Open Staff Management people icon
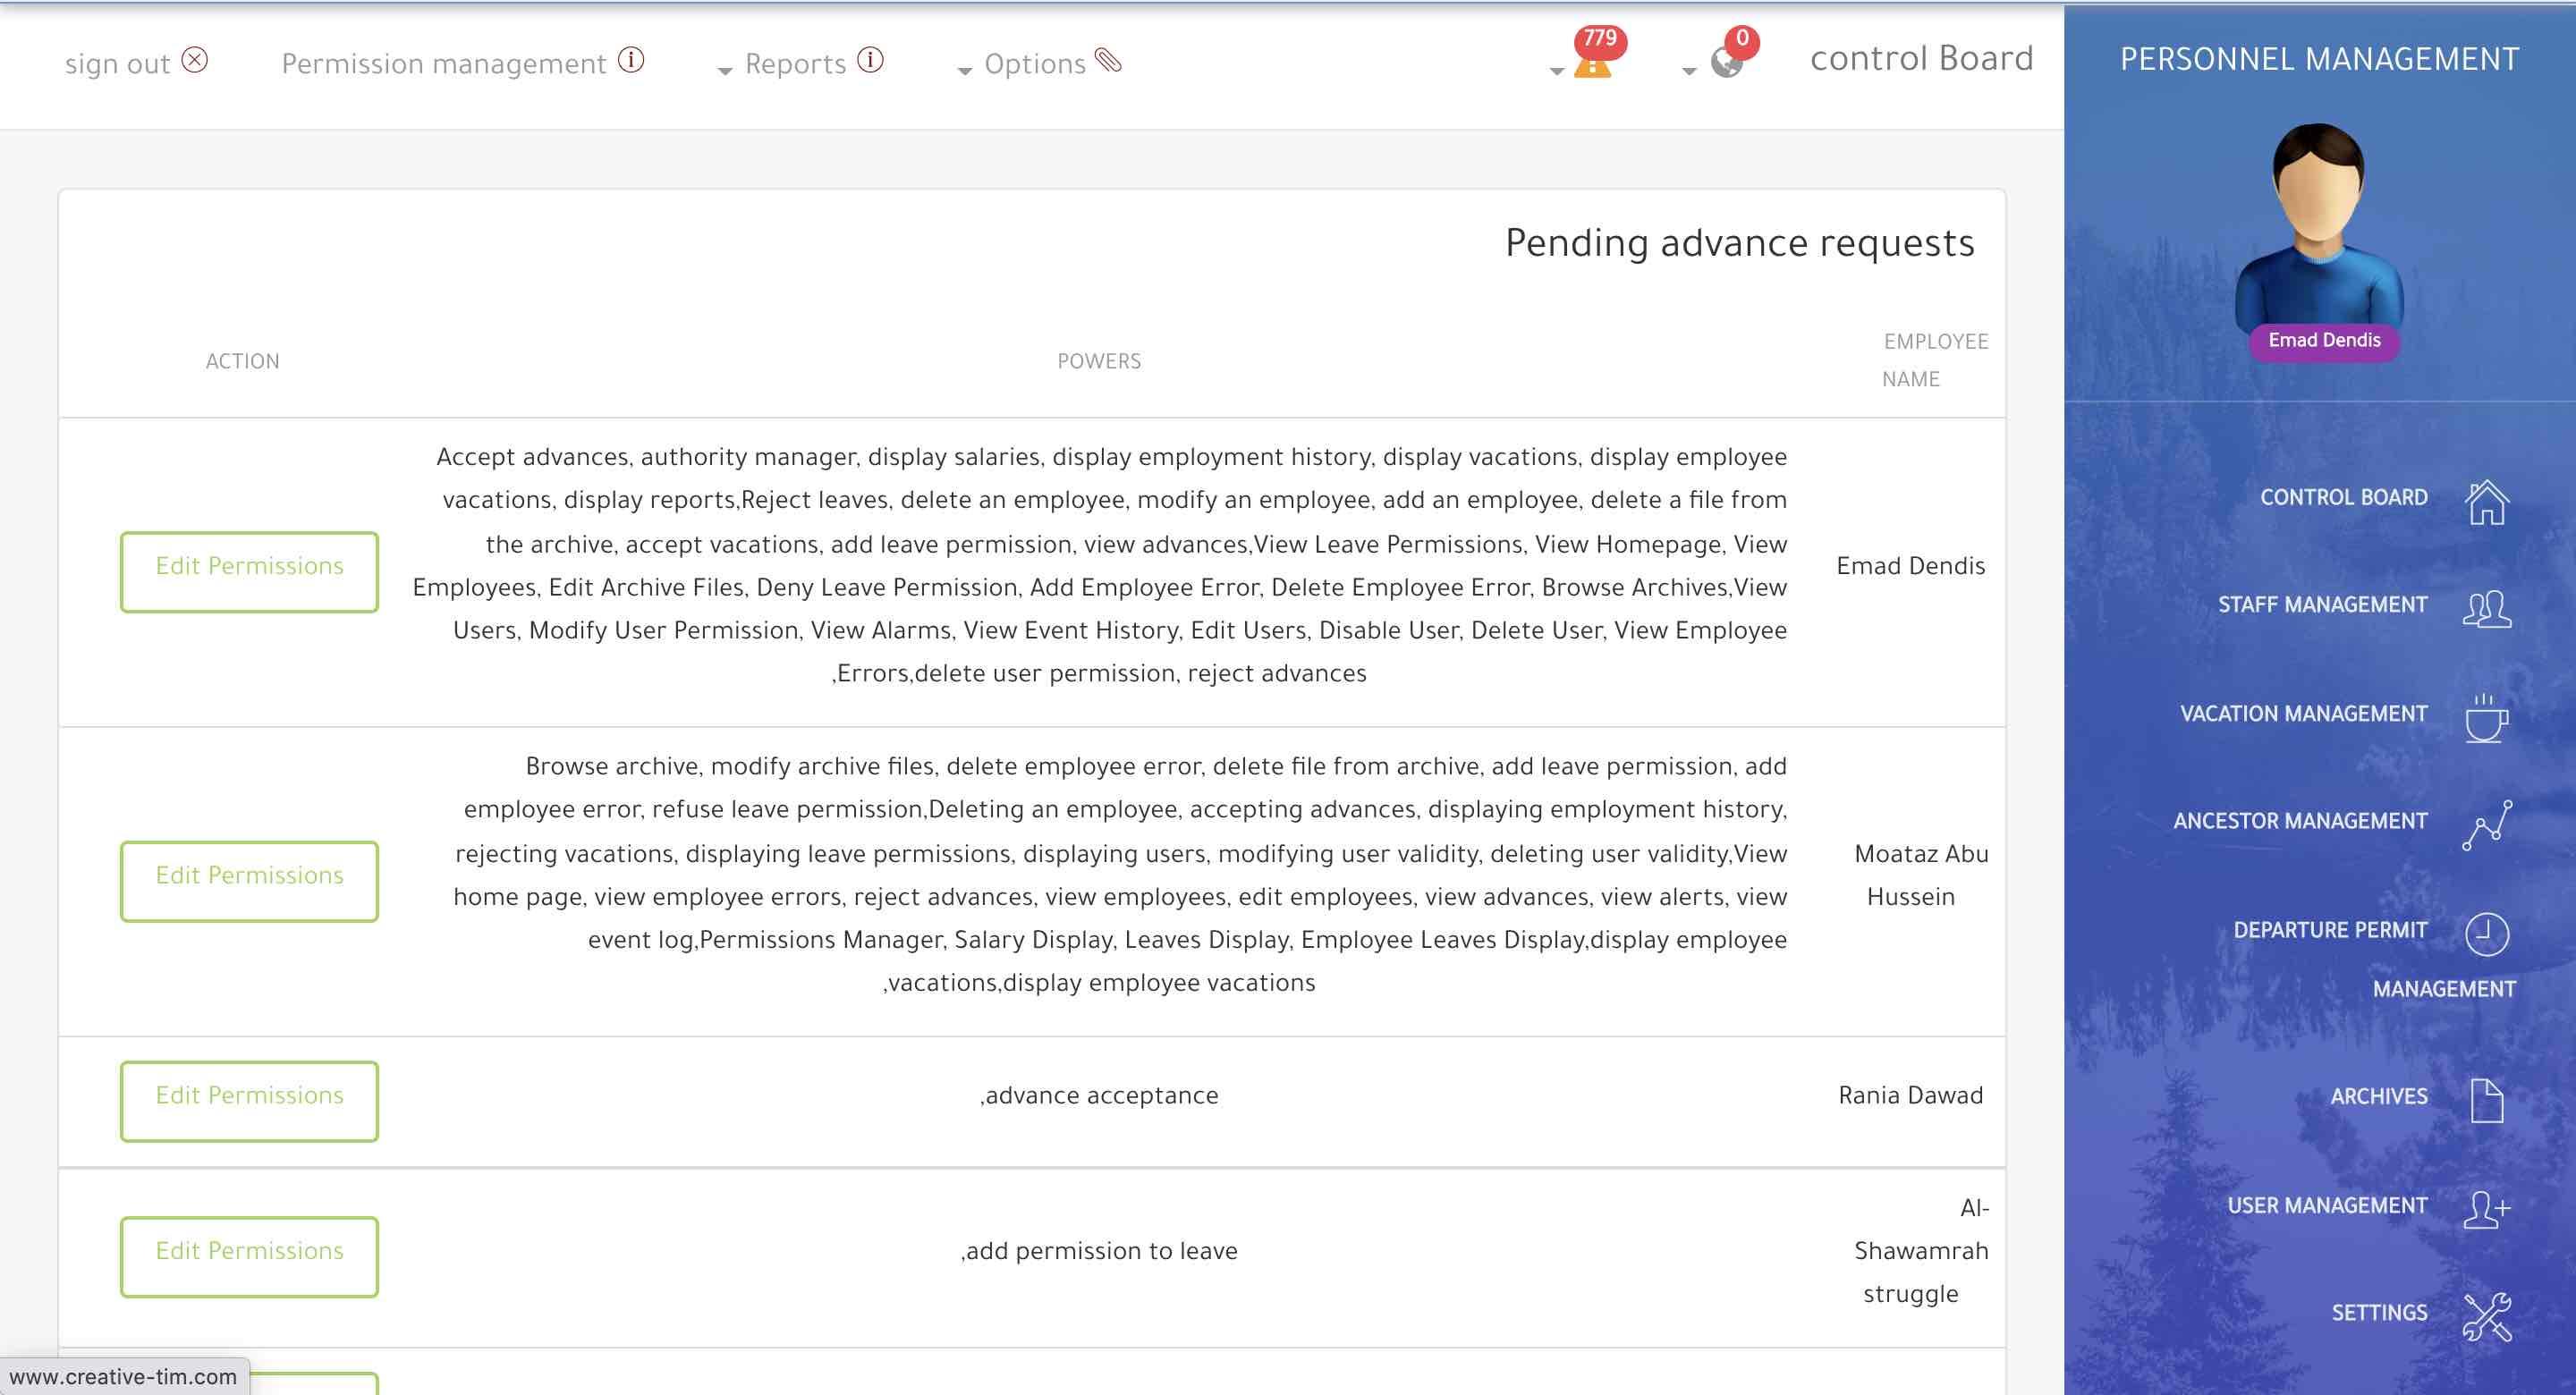Viewport: 2576px width, 1395px height. 2486,608
